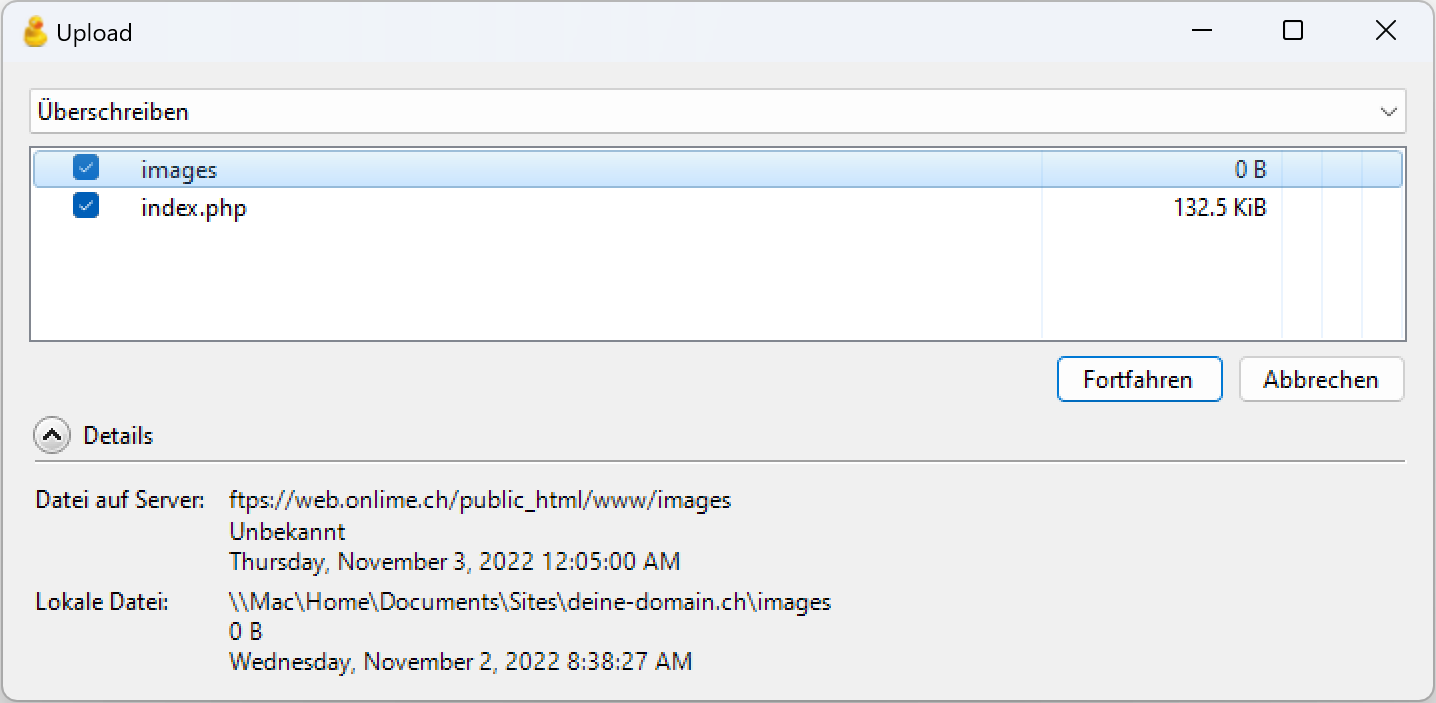Maximize the Upload dialog window
This screenshot has width=1436, height=703.
[x=1293, y=32]
